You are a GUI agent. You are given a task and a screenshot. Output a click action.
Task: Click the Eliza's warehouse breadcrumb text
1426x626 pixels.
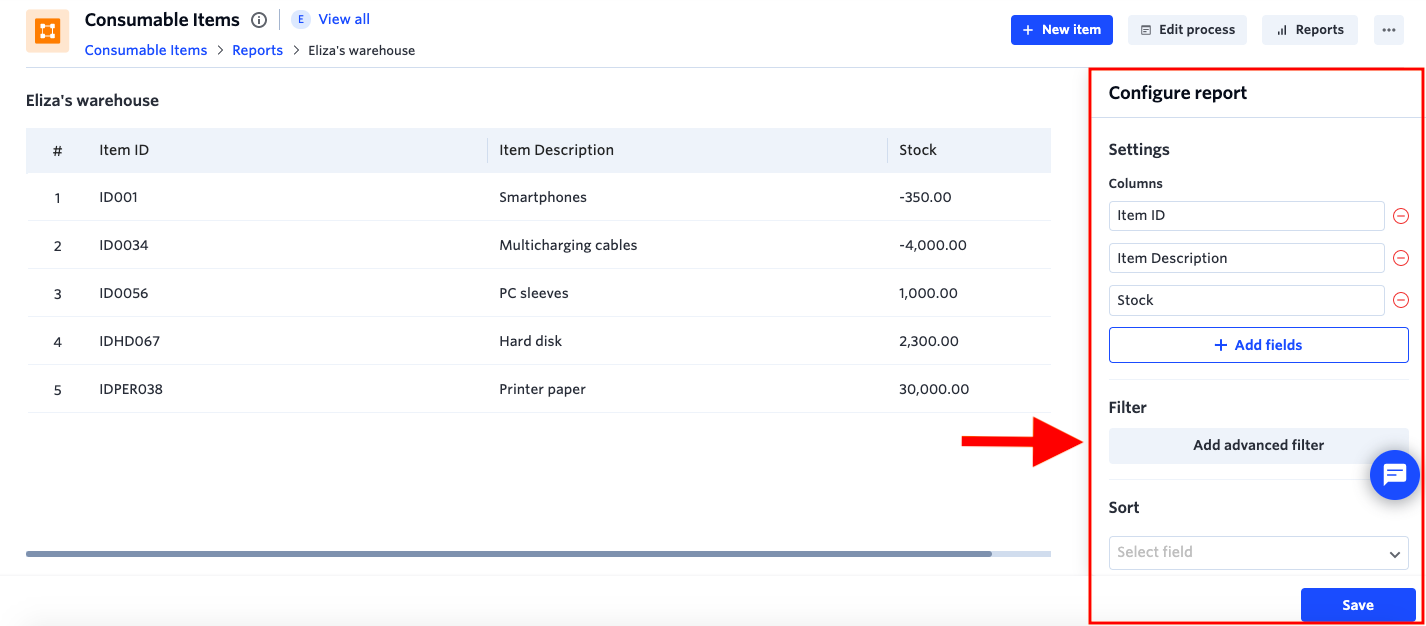[361, 50]
